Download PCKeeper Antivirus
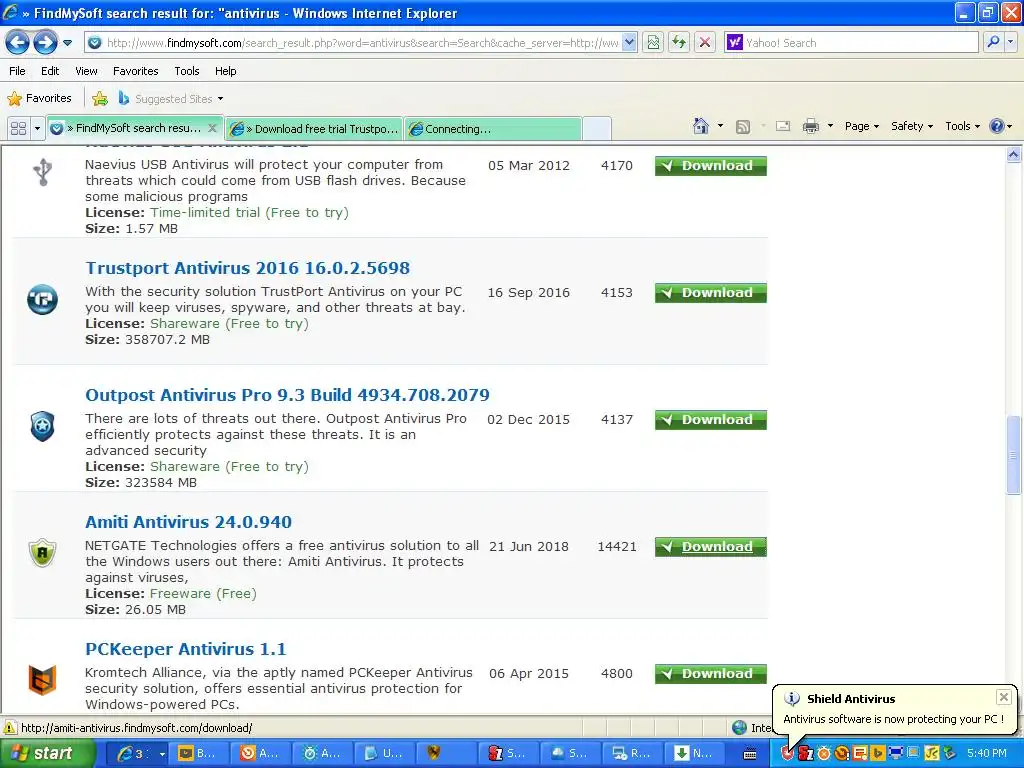This screenshot has width=1024, height=768. [711, 674]
